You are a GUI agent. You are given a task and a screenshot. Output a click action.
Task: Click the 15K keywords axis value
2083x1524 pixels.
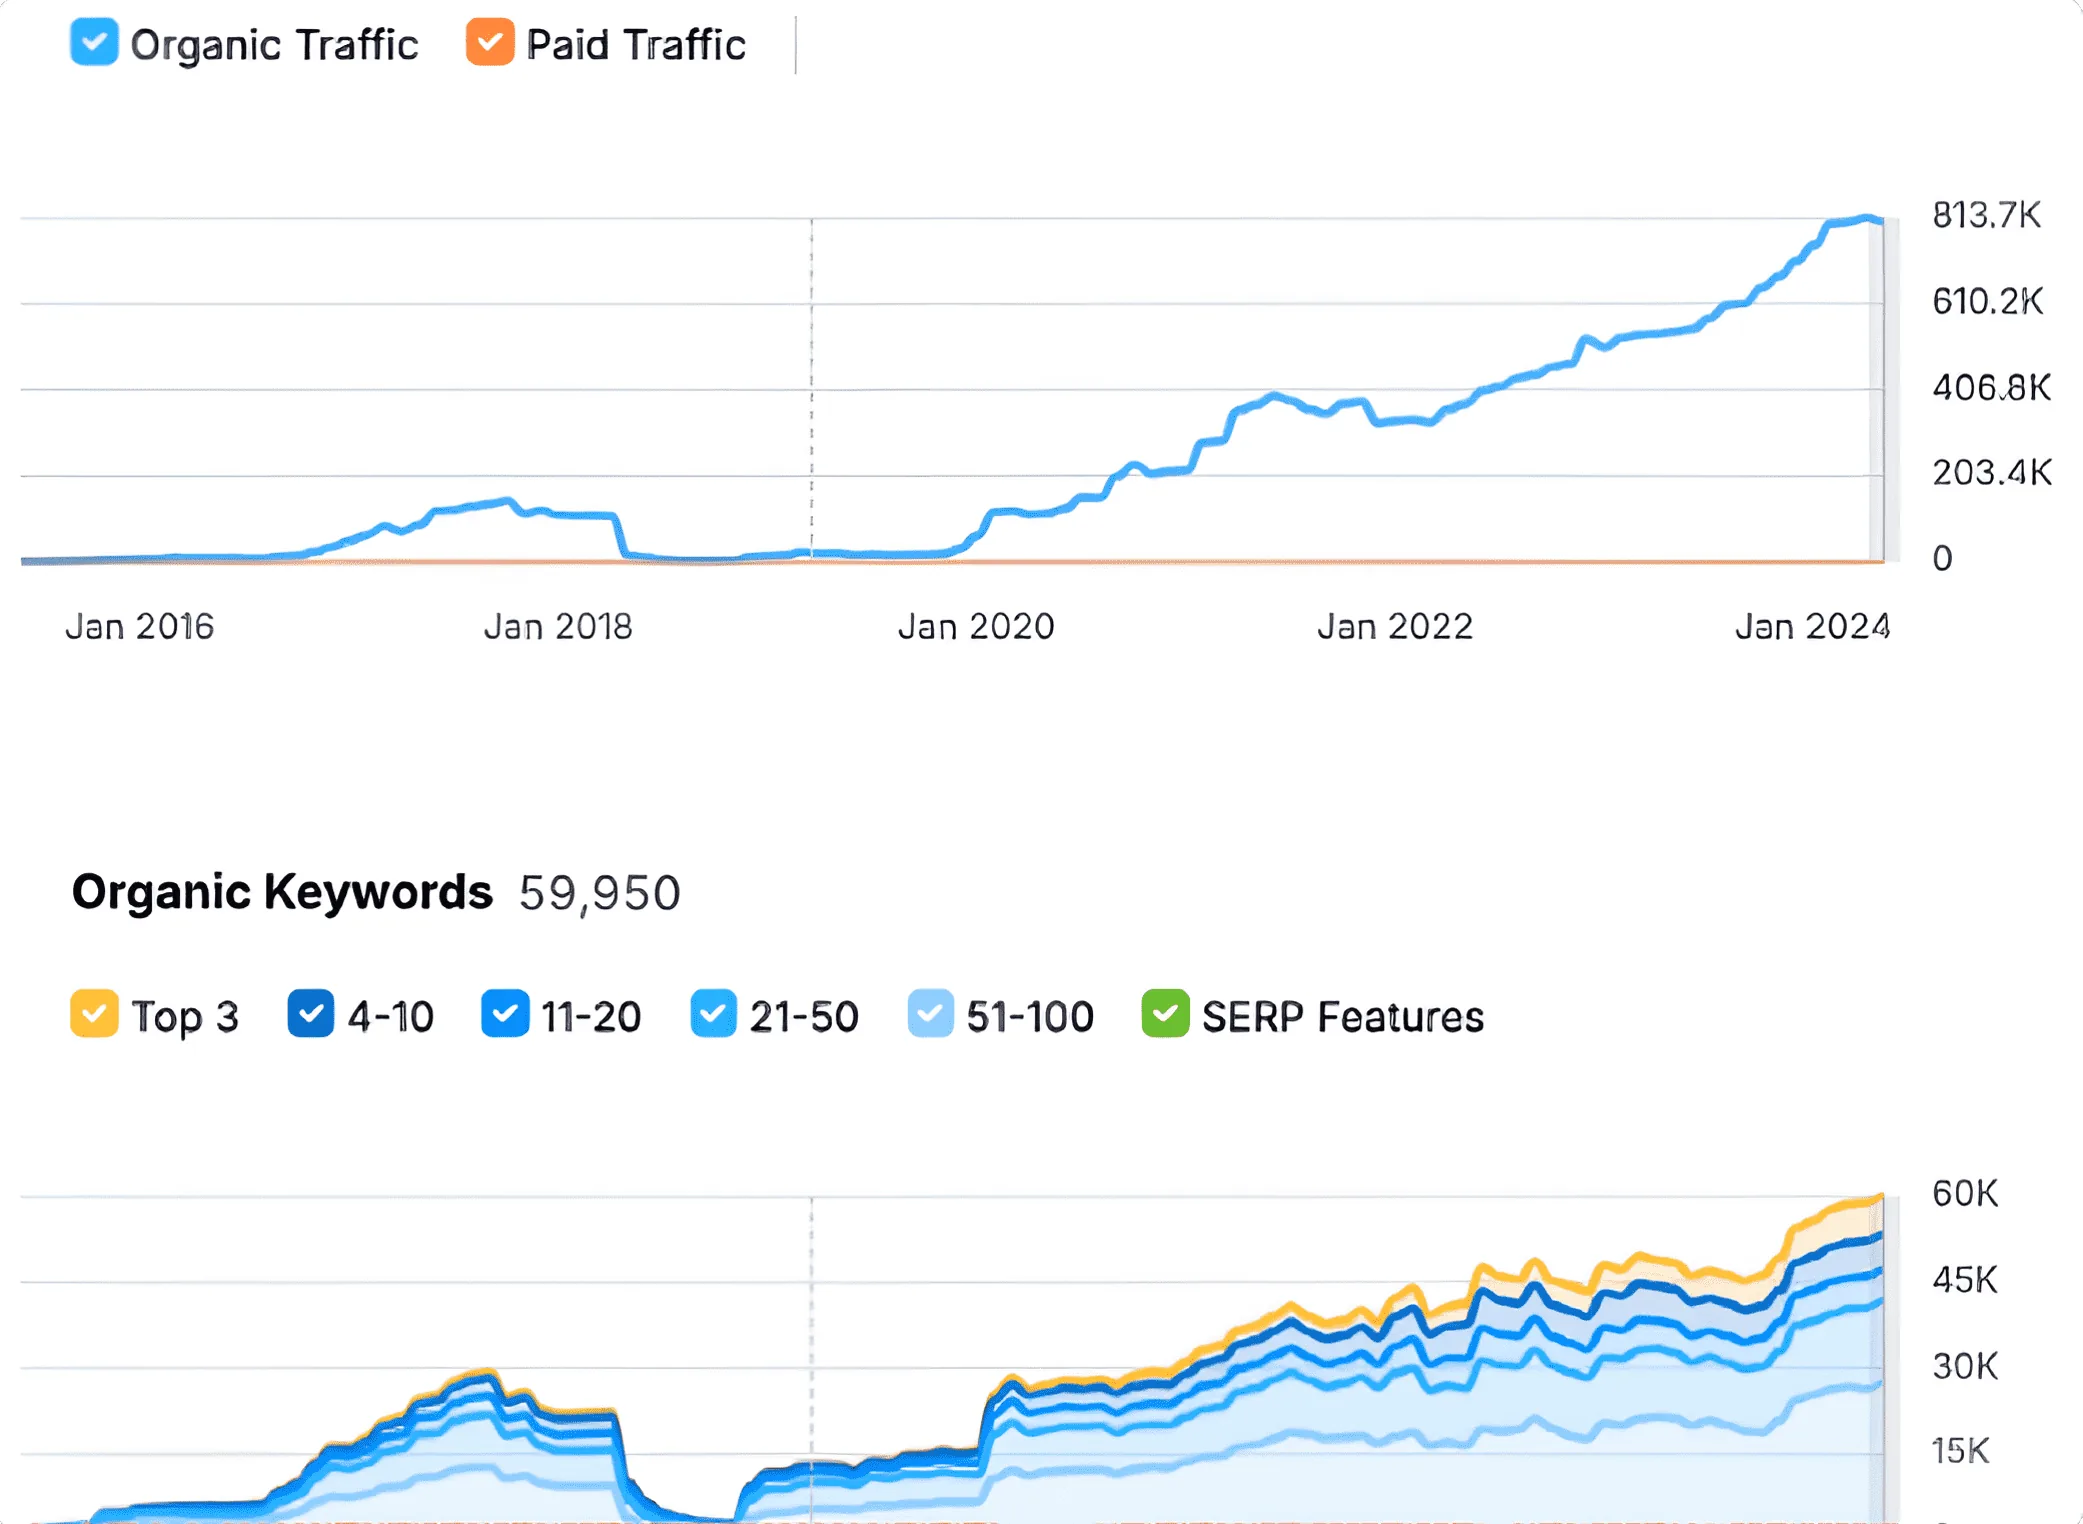pos(1961,1451)
